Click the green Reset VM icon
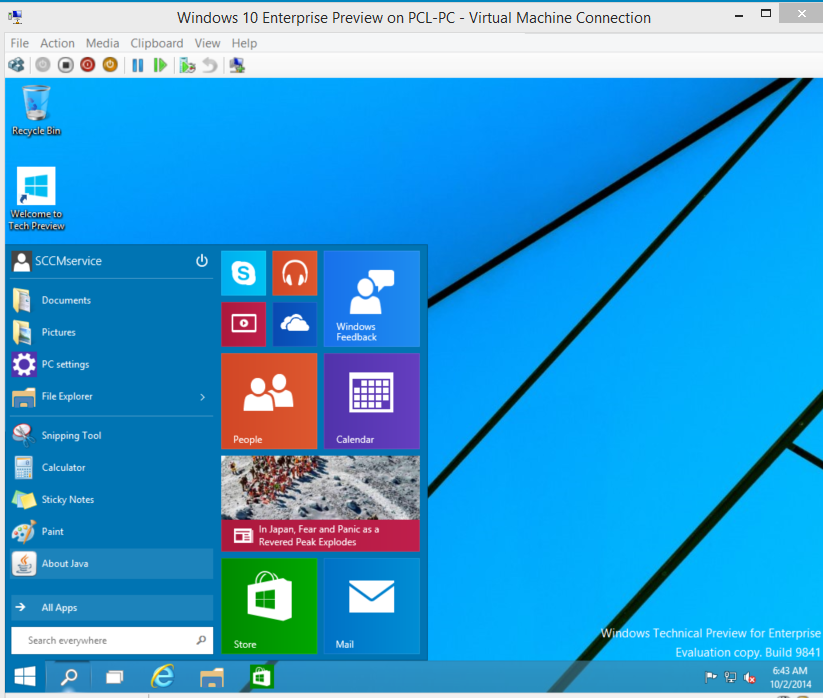 pyautogui.click(x=160, y=65)
